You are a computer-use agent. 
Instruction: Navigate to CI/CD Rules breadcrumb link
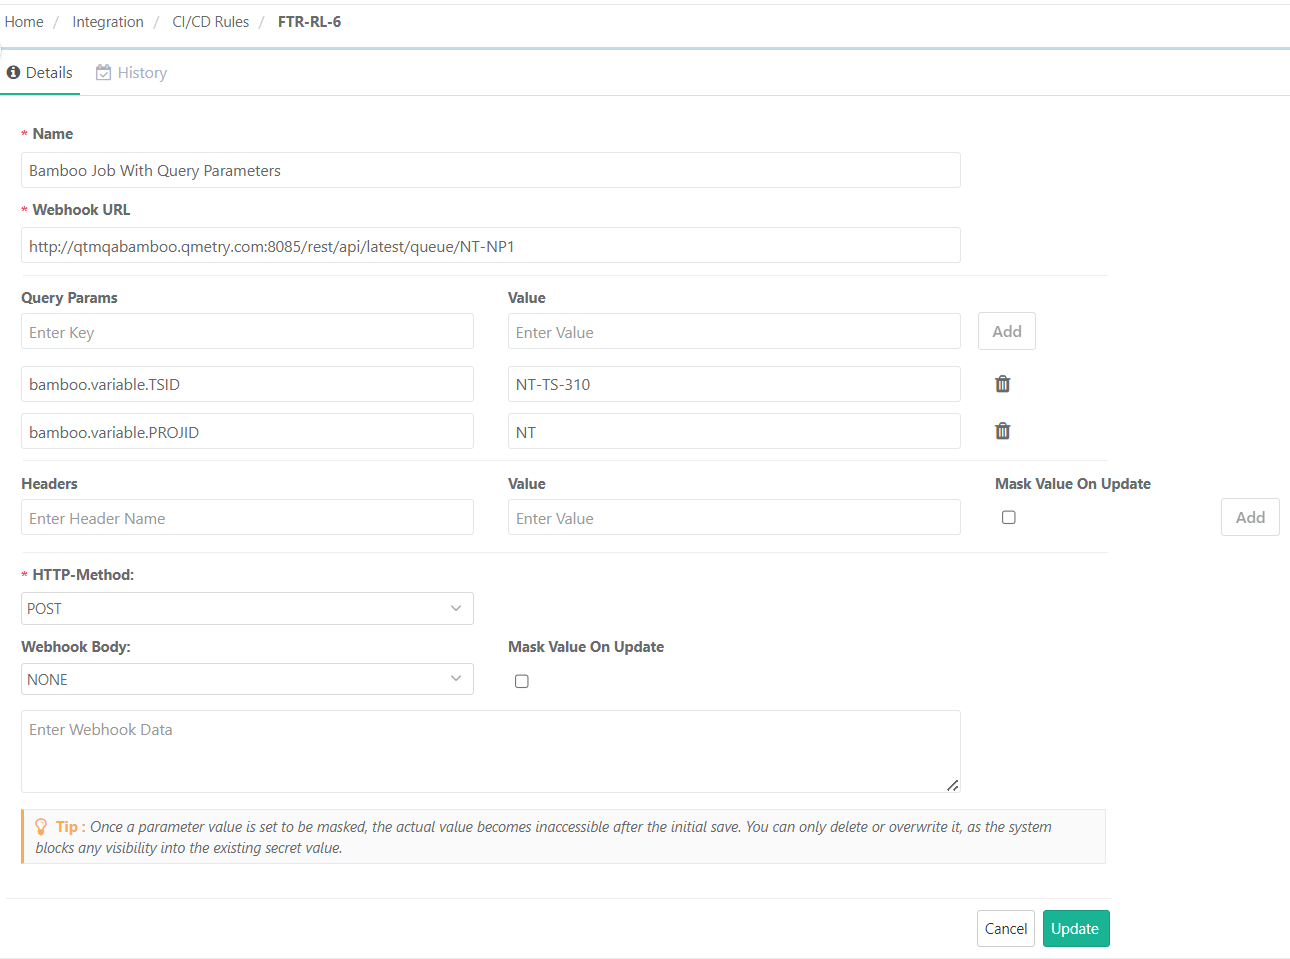(210, 21)
